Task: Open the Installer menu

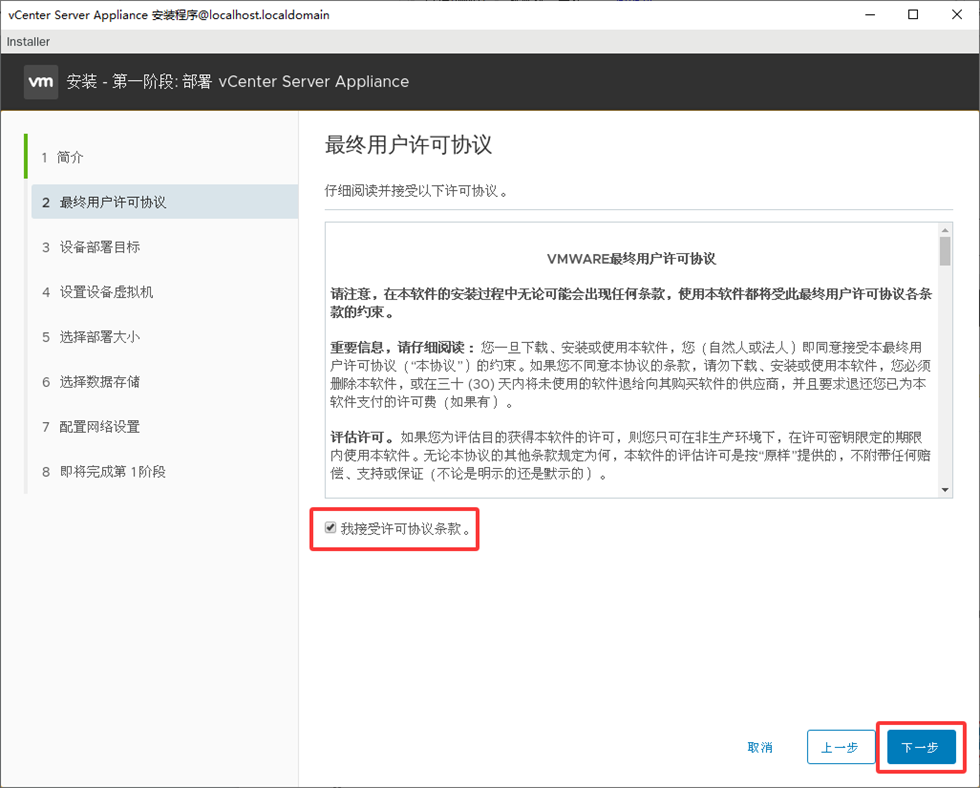Action: coord(28,42)
